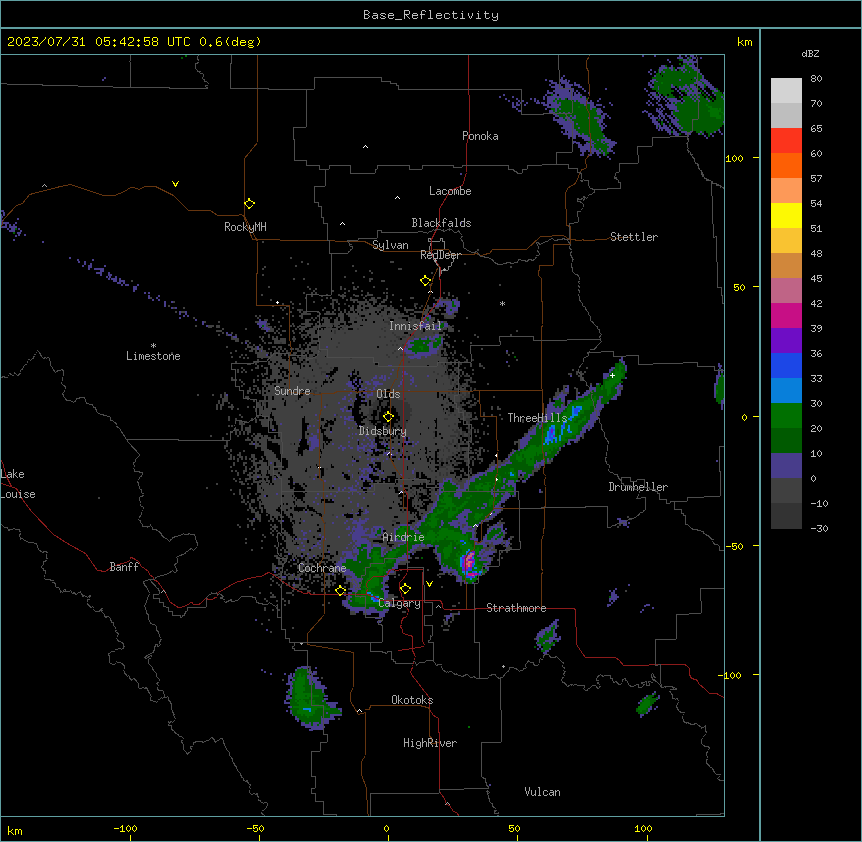Click the Blackfalds label
This screenshot has height=842, width=862.
click(441, 223)
